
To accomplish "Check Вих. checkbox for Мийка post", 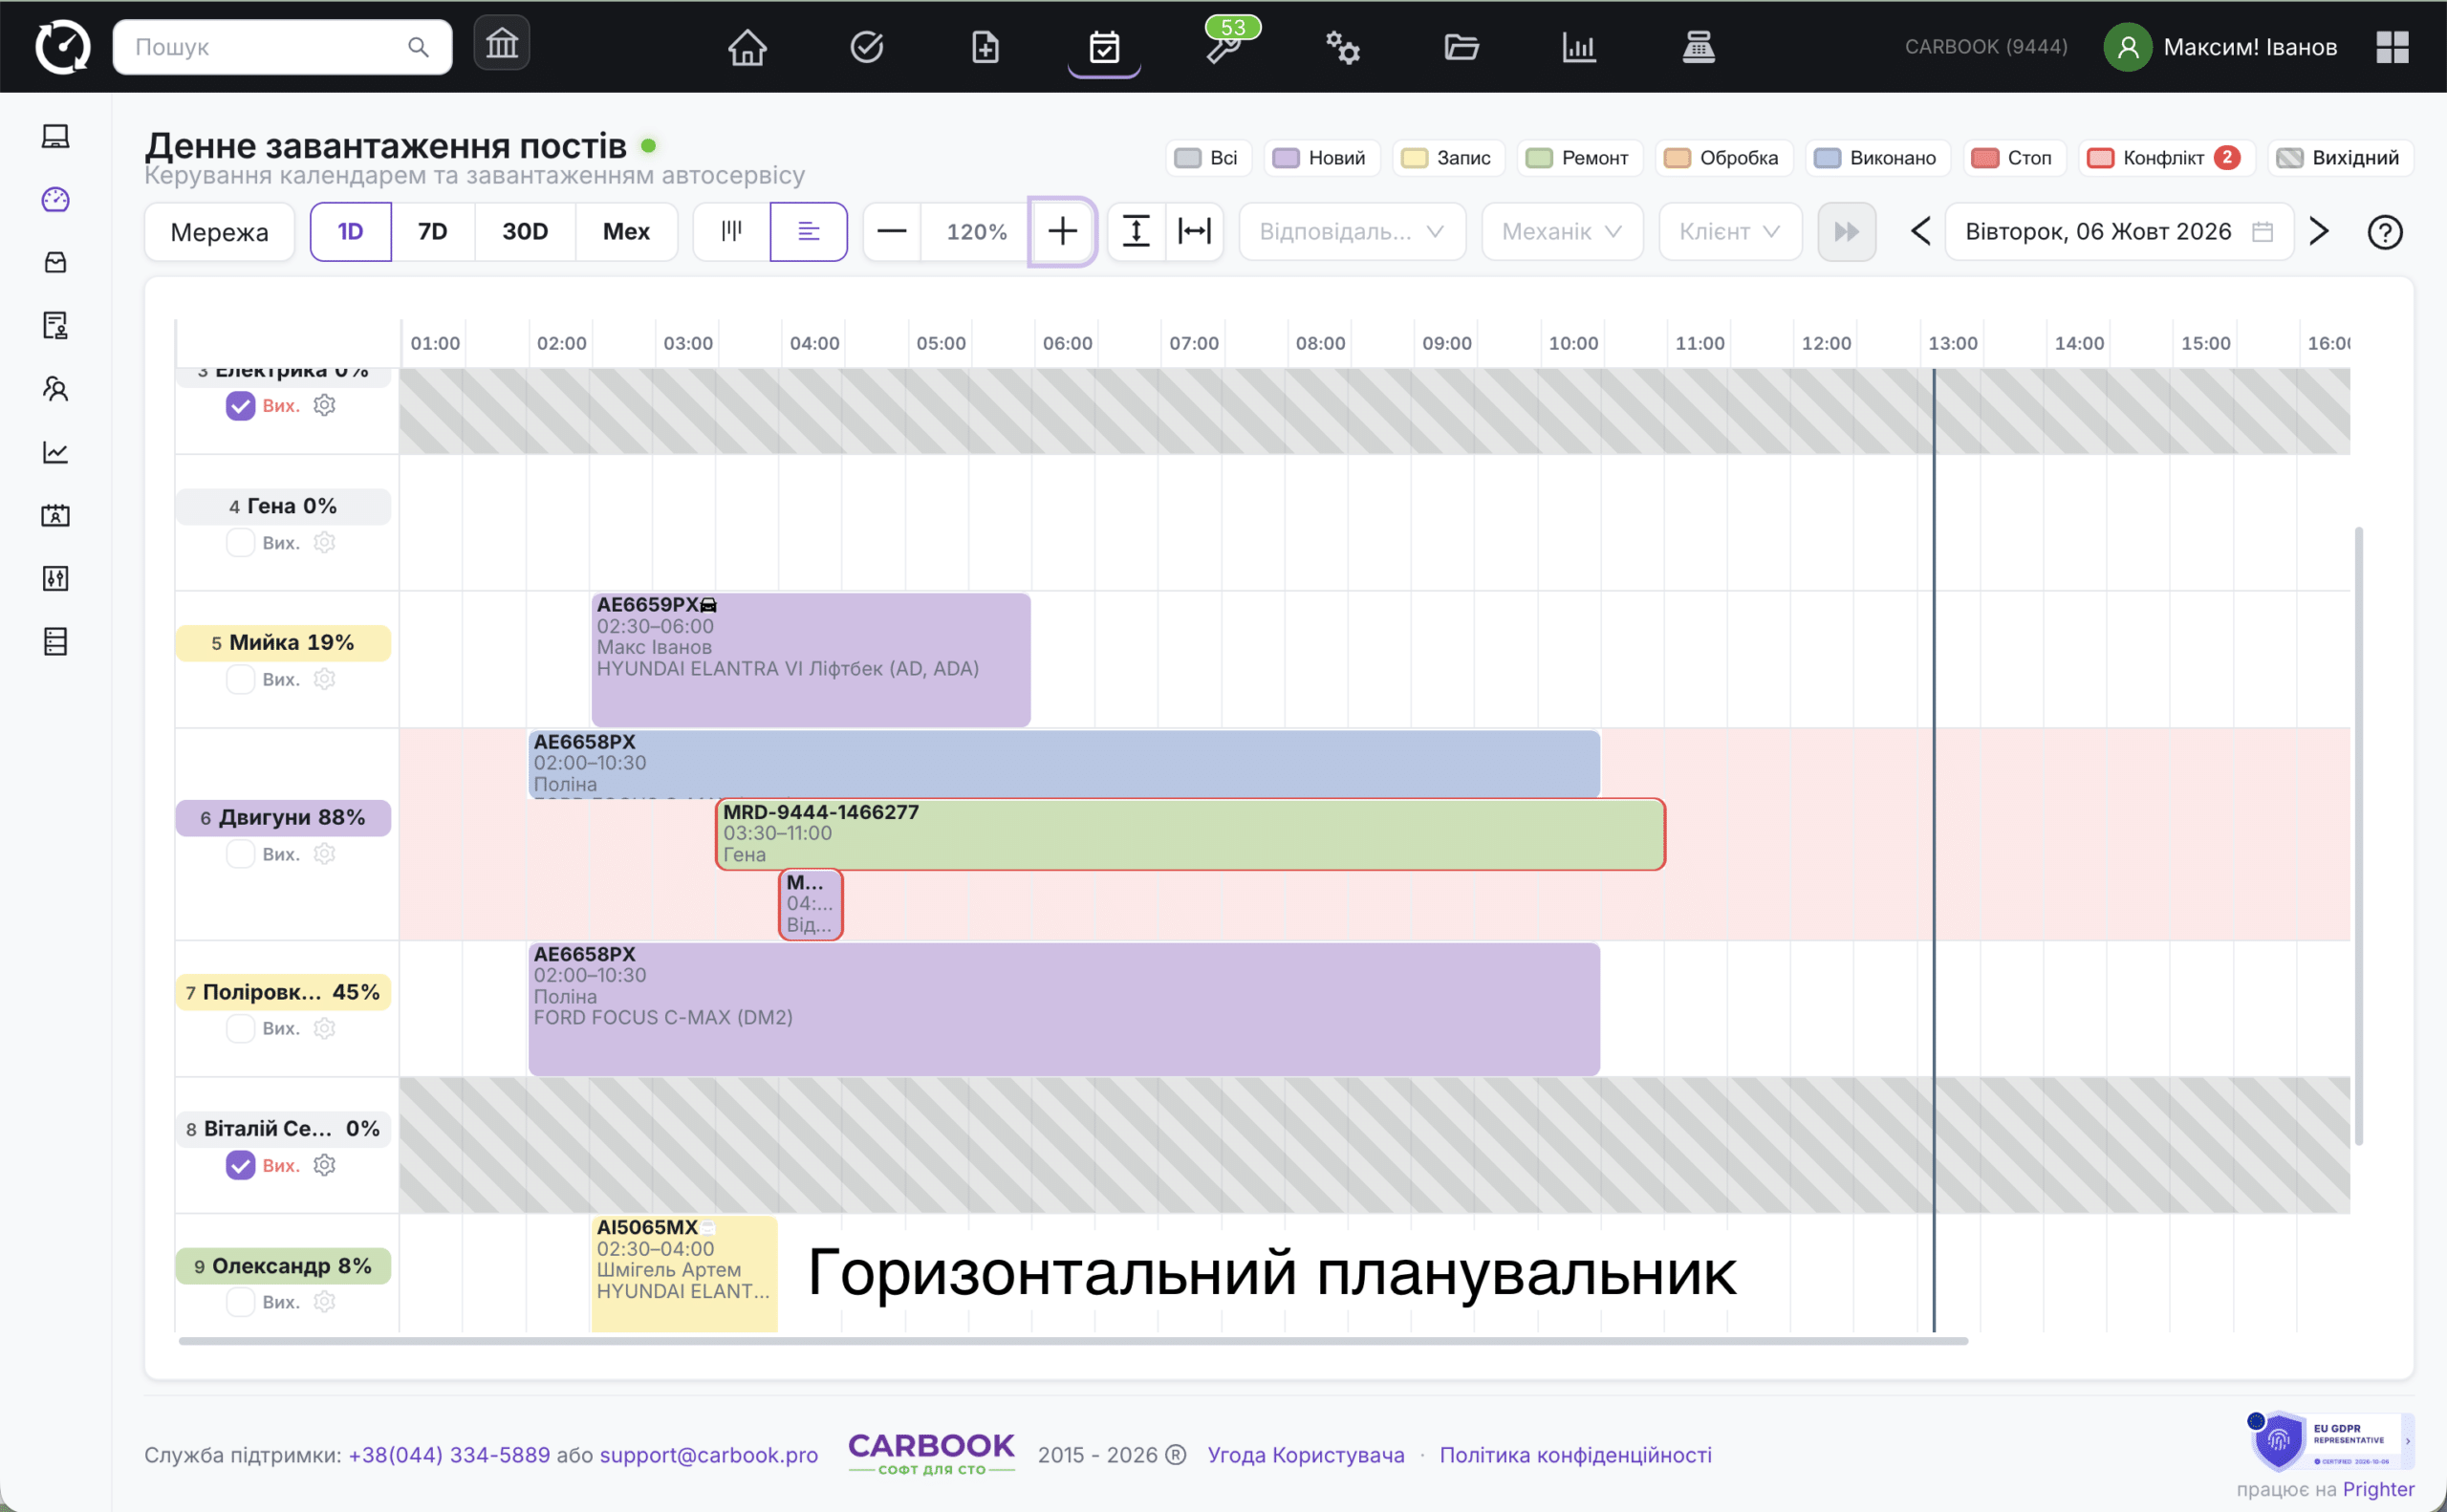I will click(240, 679).
